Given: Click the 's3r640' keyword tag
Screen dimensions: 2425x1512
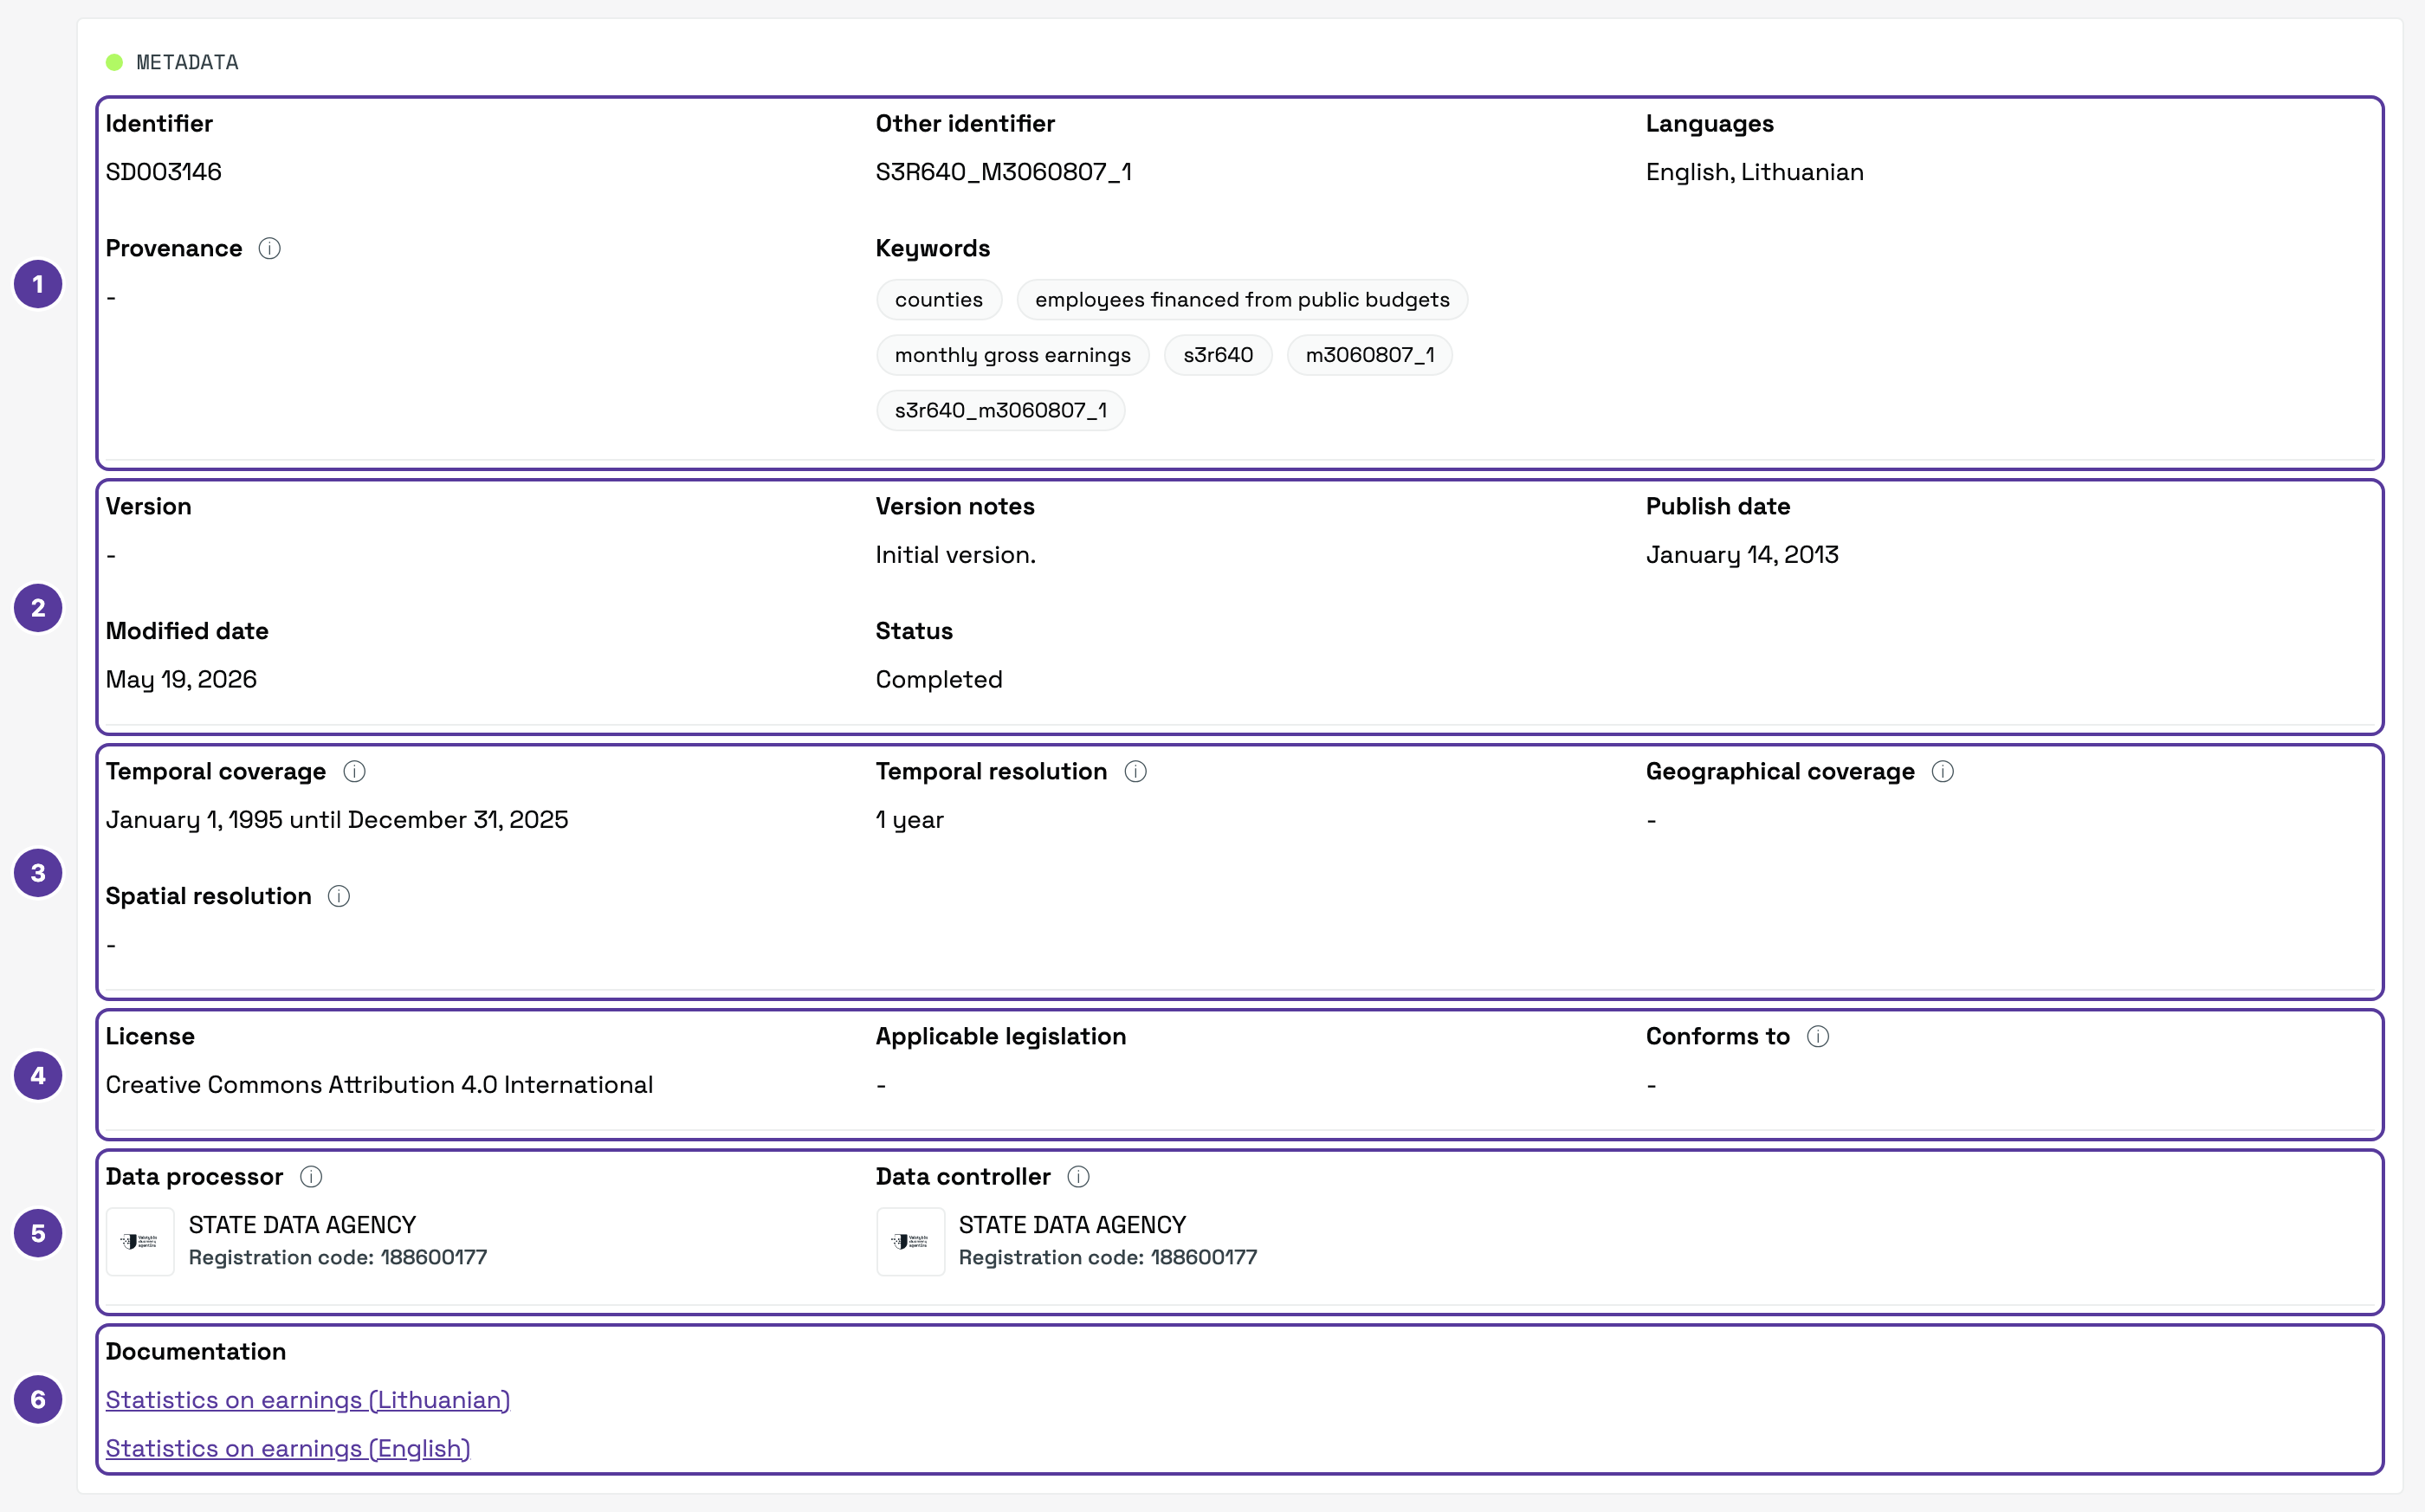Looking at the screenshot, I should (1218, 355).
